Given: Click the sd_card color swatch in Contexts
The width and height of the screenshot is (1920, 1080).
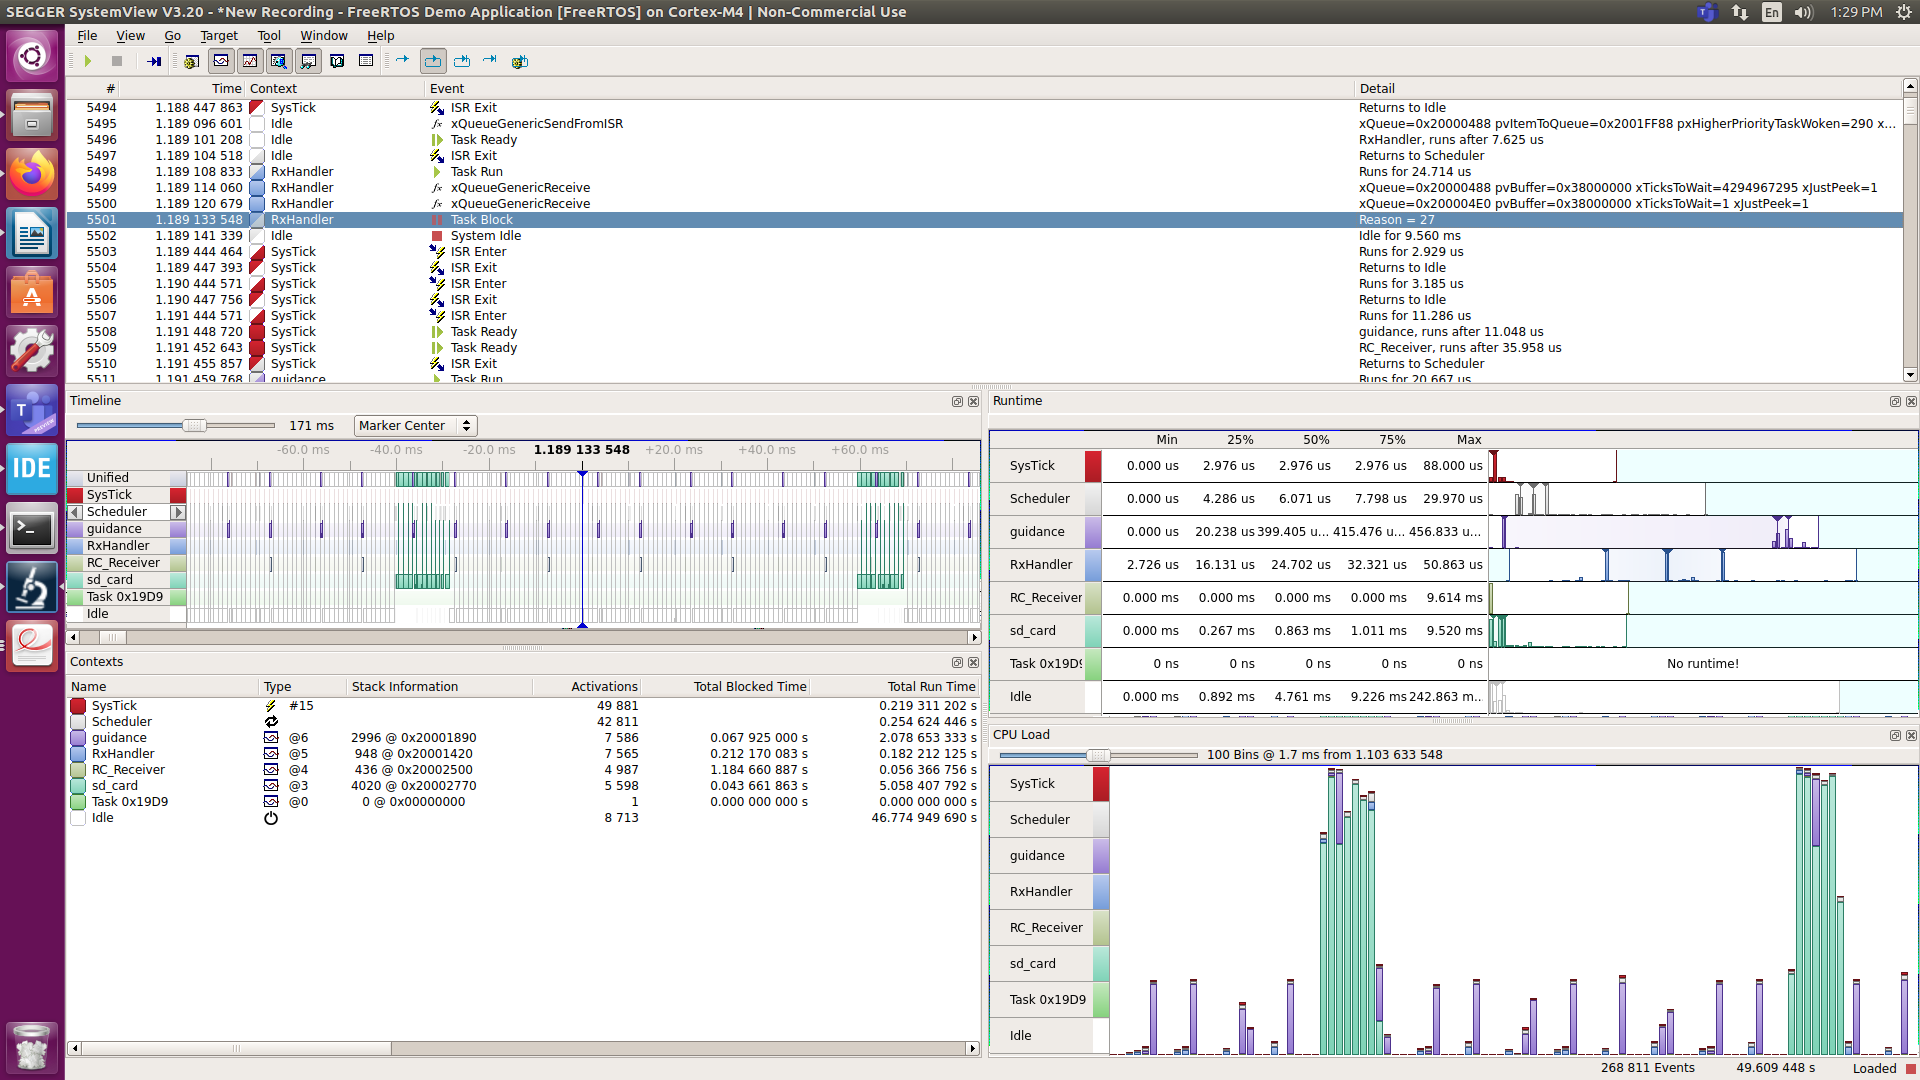Looking at the screenshot, I should coord(78,786).
